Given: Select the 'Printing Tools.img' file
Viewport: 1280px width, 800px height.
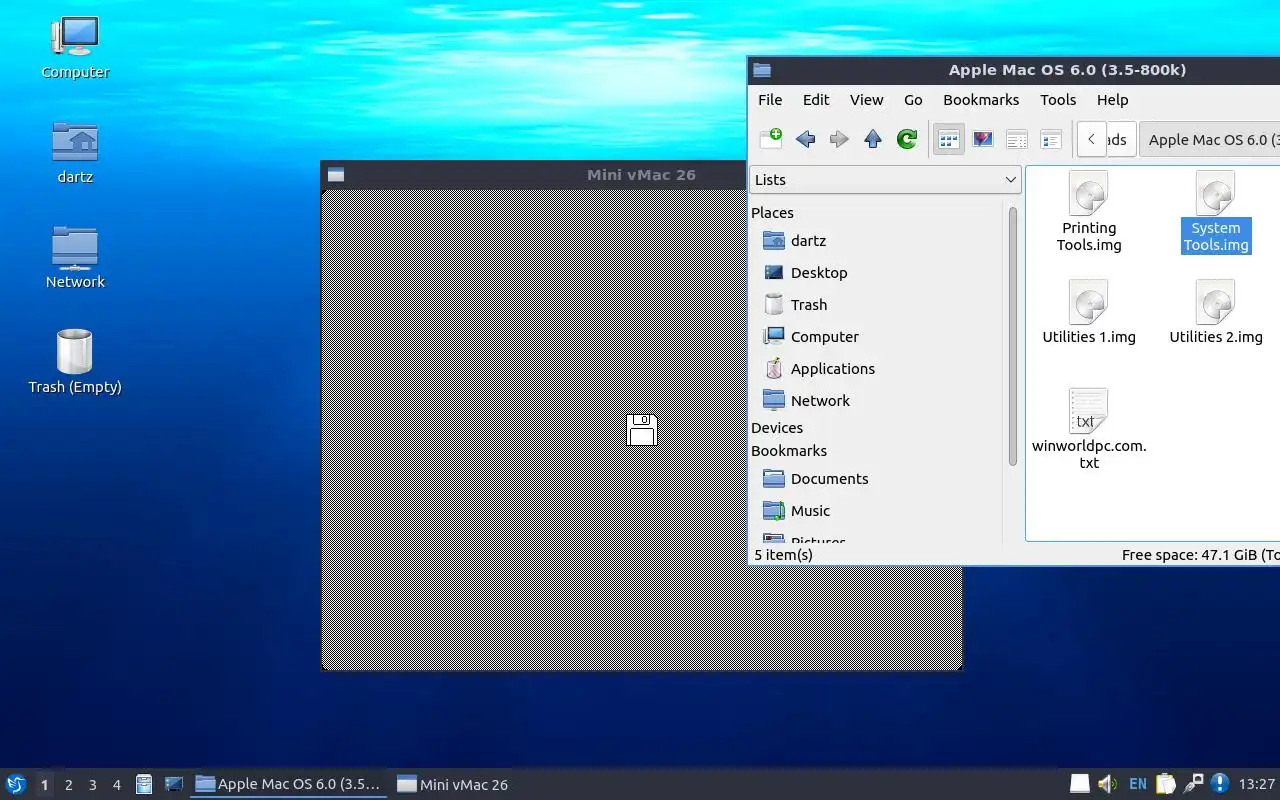Looking at the screenshot, I should tap(1089, 211).
